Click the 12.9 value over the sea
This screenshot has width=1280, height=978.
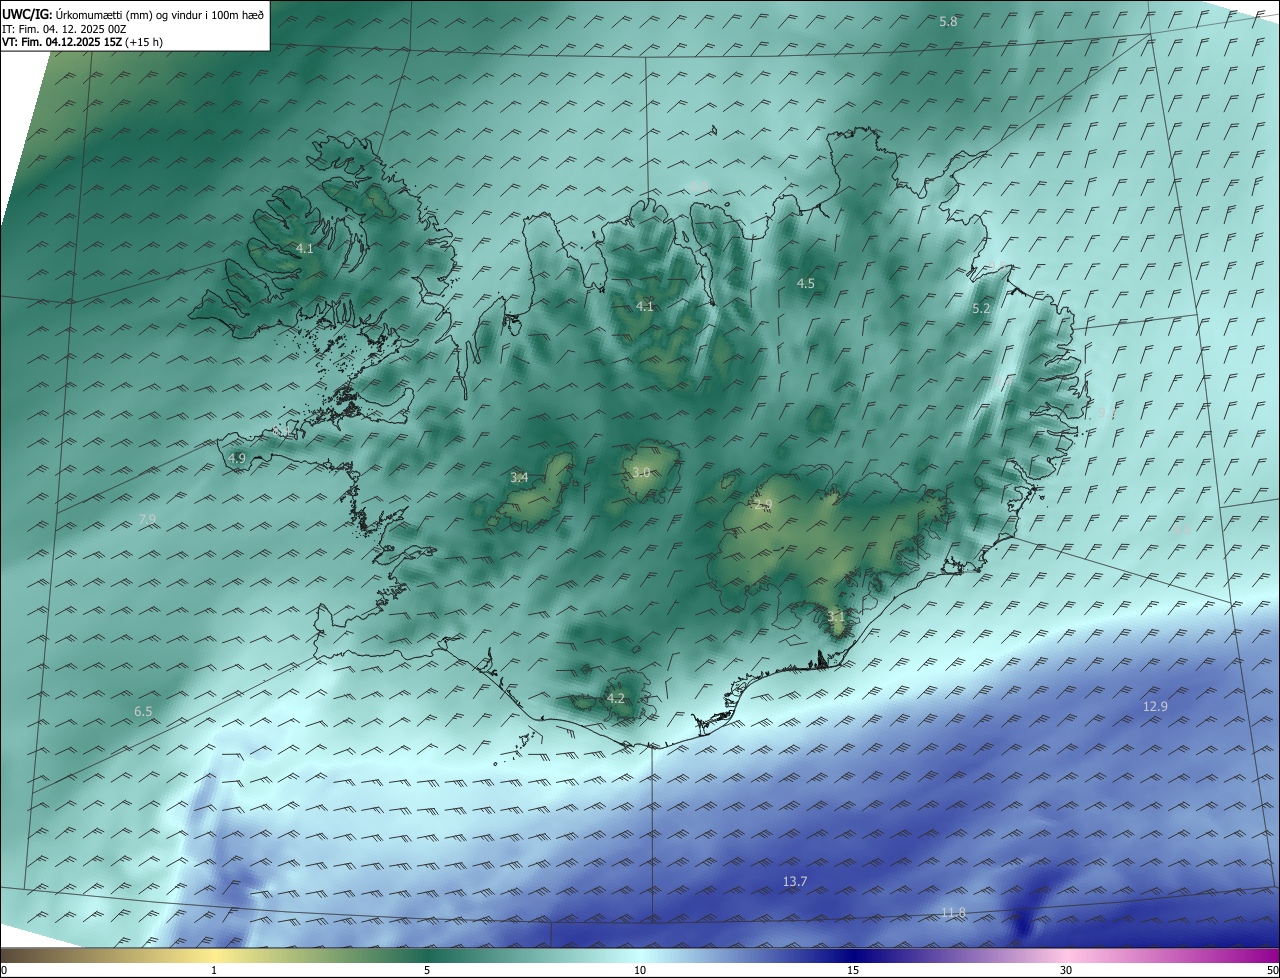(x=1155, y=706)
